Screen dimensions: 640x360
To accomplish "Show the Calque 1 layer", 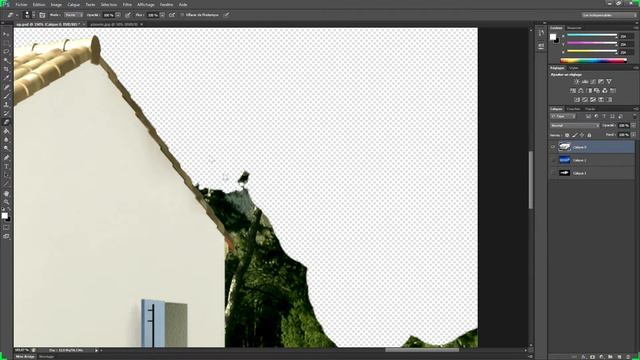I will tap(553, 173).
